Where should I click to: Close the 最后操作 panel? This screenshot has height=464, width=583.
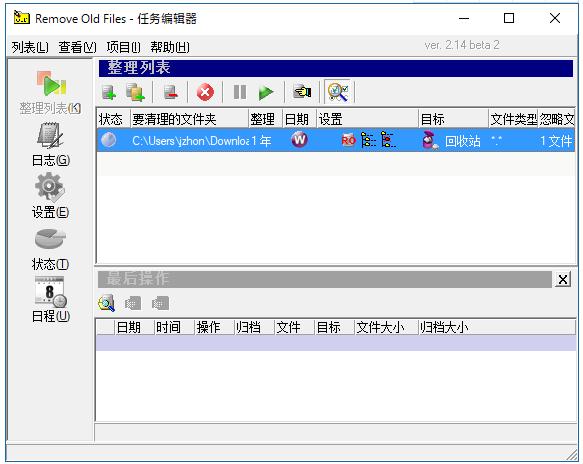coord(563,279)
